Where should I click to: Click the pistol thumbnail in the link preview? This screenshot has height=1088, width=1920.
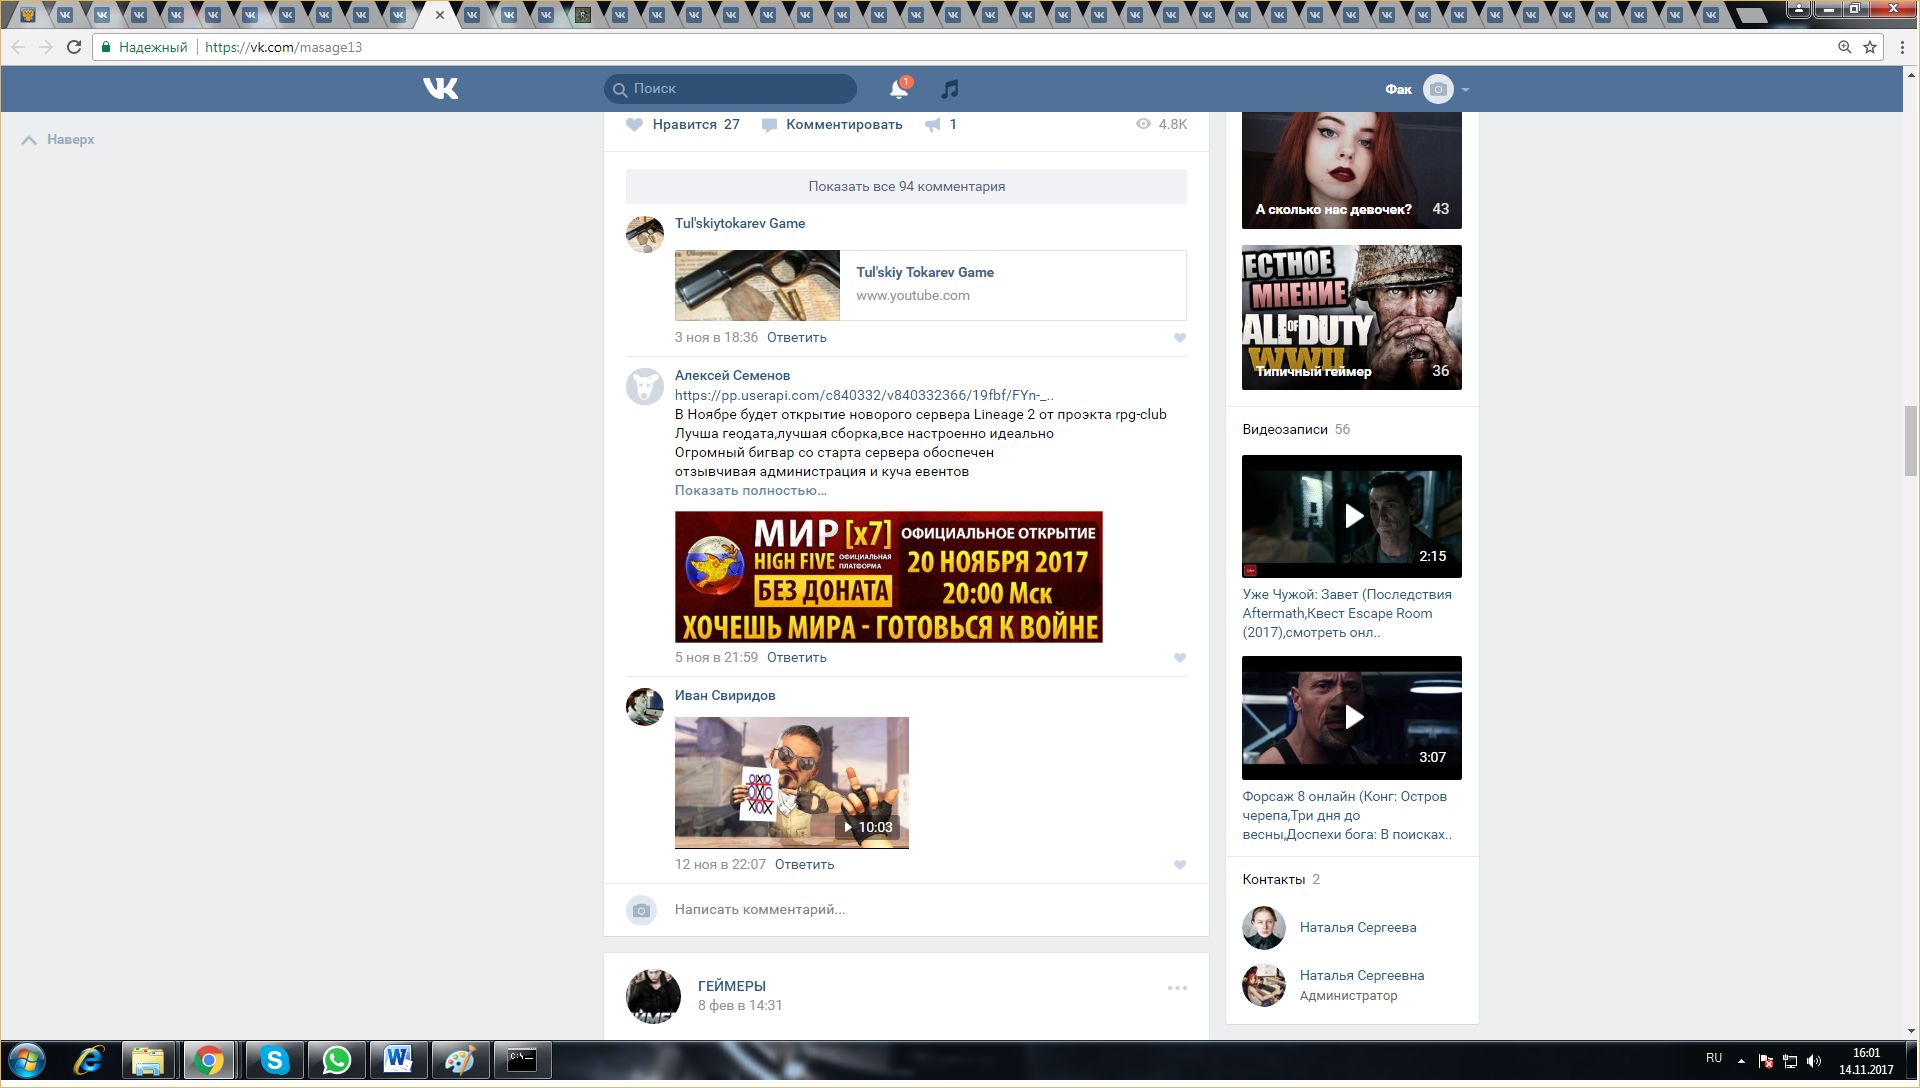tap(757, 285)
